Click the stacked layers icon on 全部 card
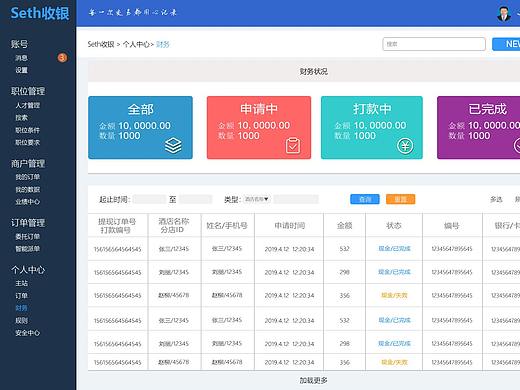The width and height of the screenshot is (520, 390). coord(173,146)
